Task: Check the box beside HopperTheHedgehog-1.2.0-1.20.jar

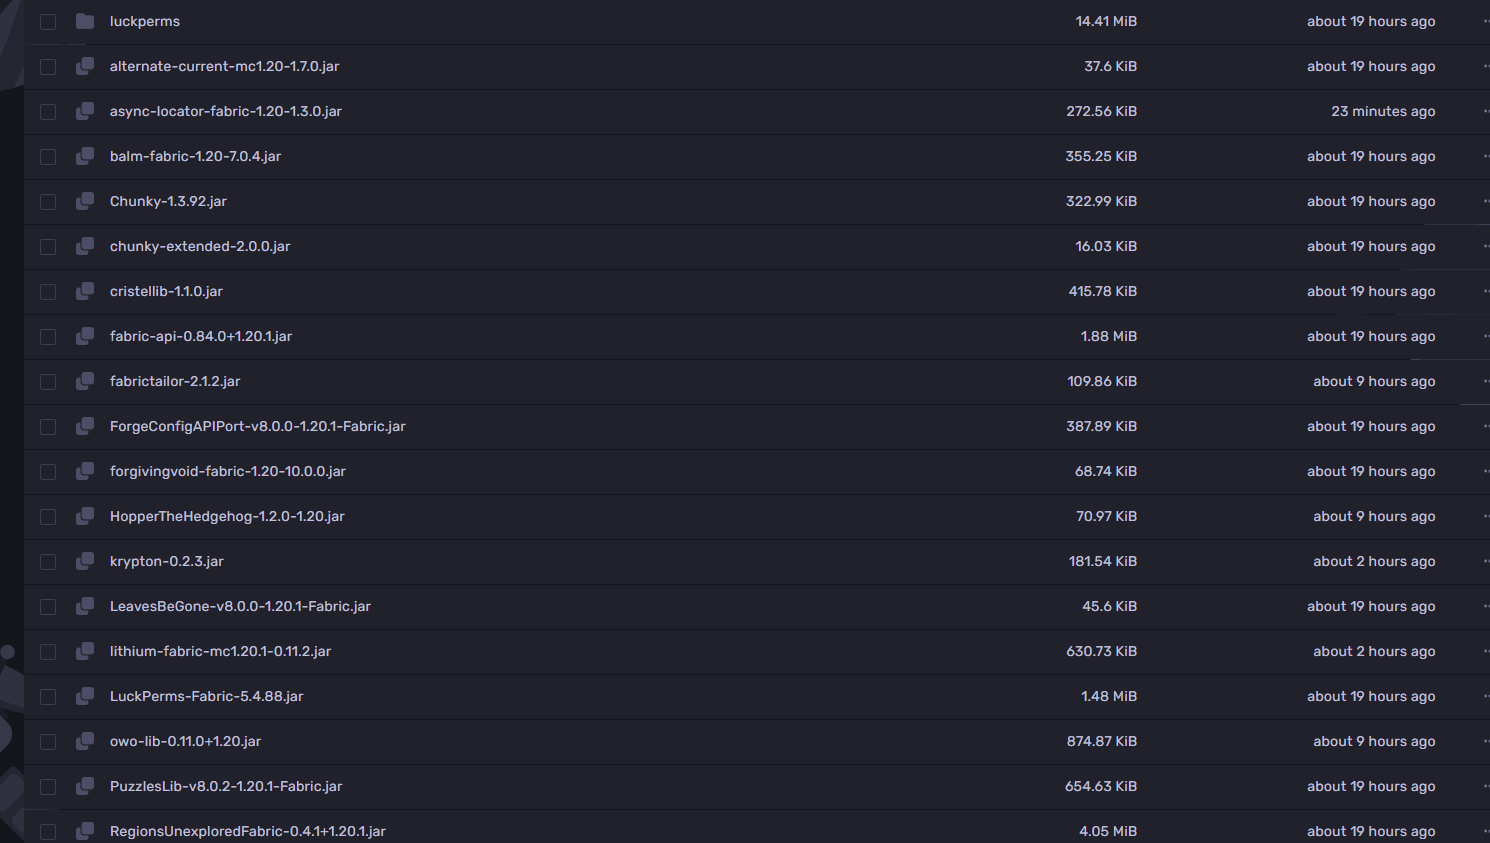Action: click(48, 517)
